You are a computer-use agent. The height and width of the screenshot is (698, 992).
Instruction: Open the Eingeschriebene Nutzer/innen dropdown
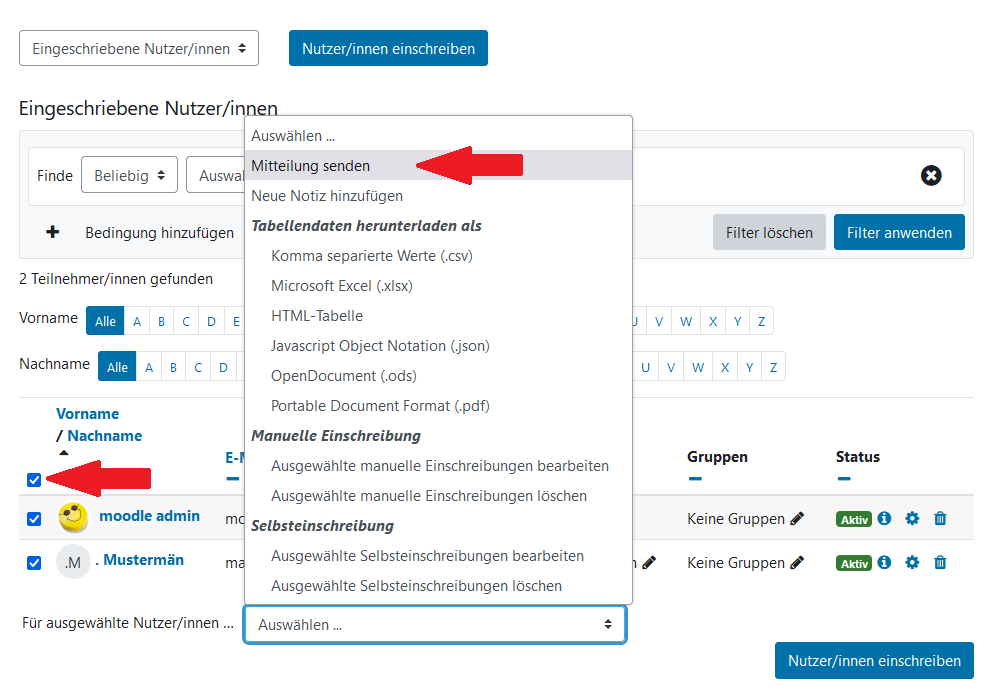pyautogui.click(x=139, y=48)
